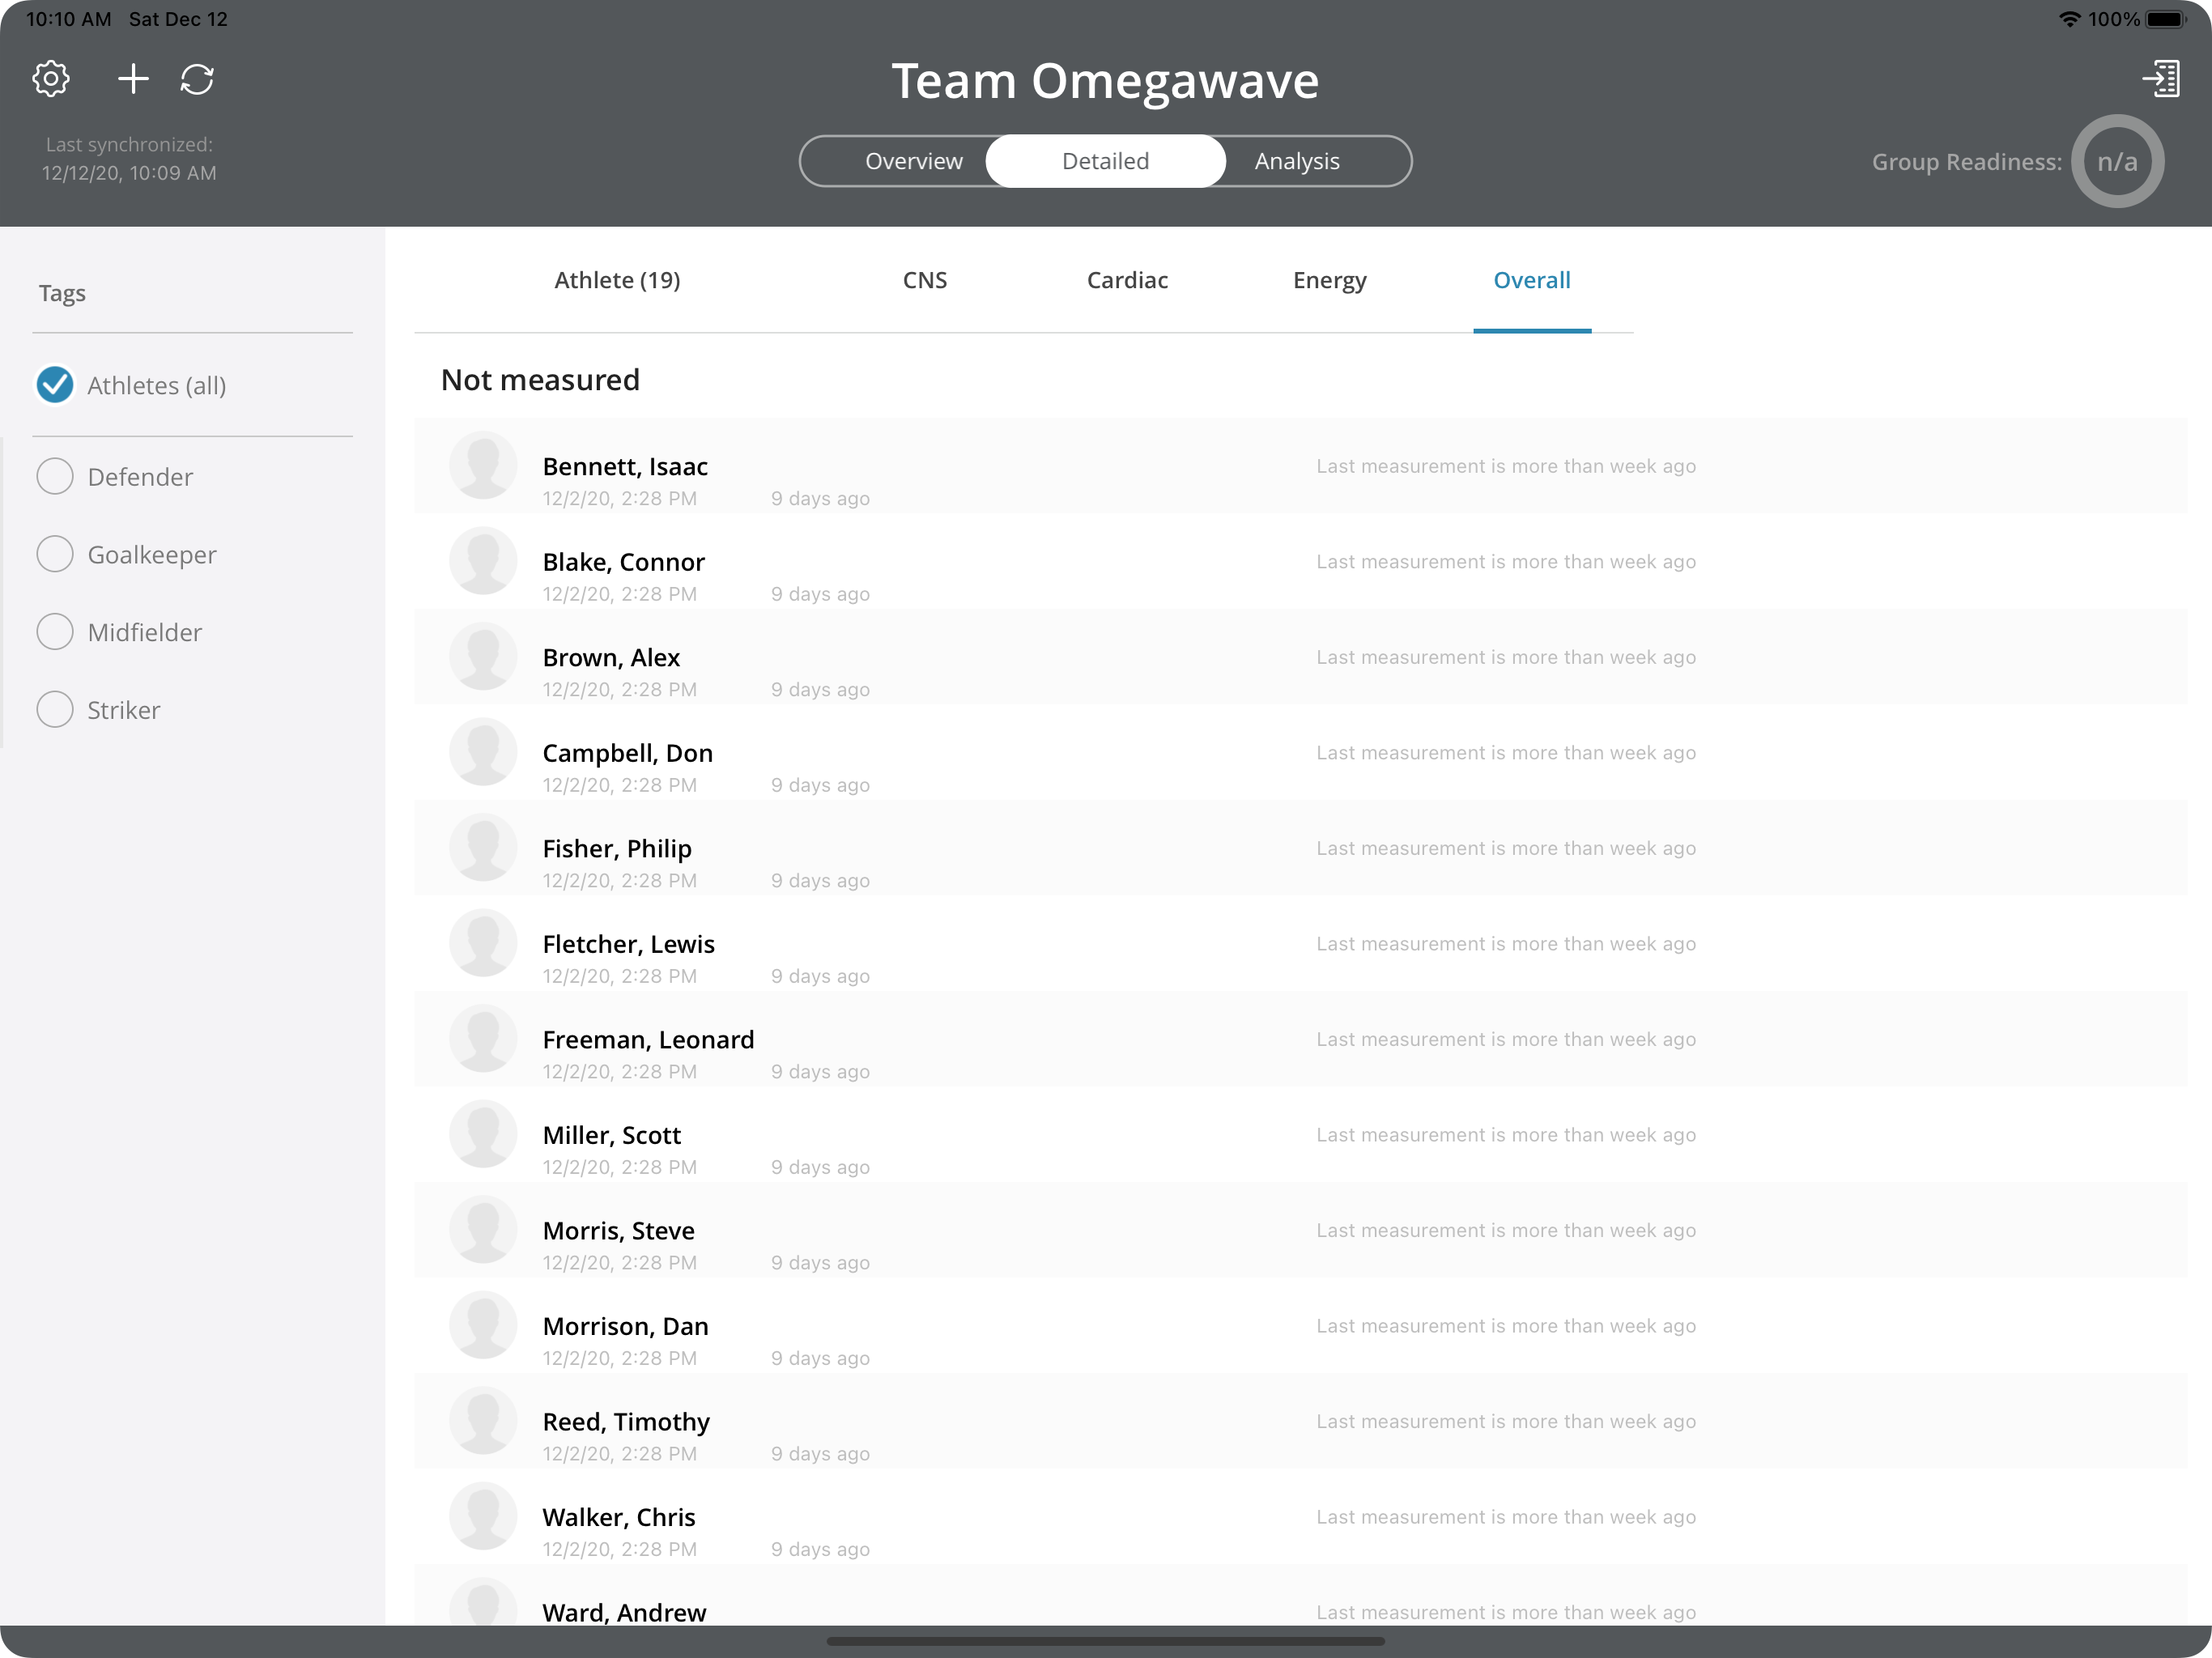The image size is (2212, 1658).
Task: Tap the Group Readiness n/a ring
Action: (2116, 162)
